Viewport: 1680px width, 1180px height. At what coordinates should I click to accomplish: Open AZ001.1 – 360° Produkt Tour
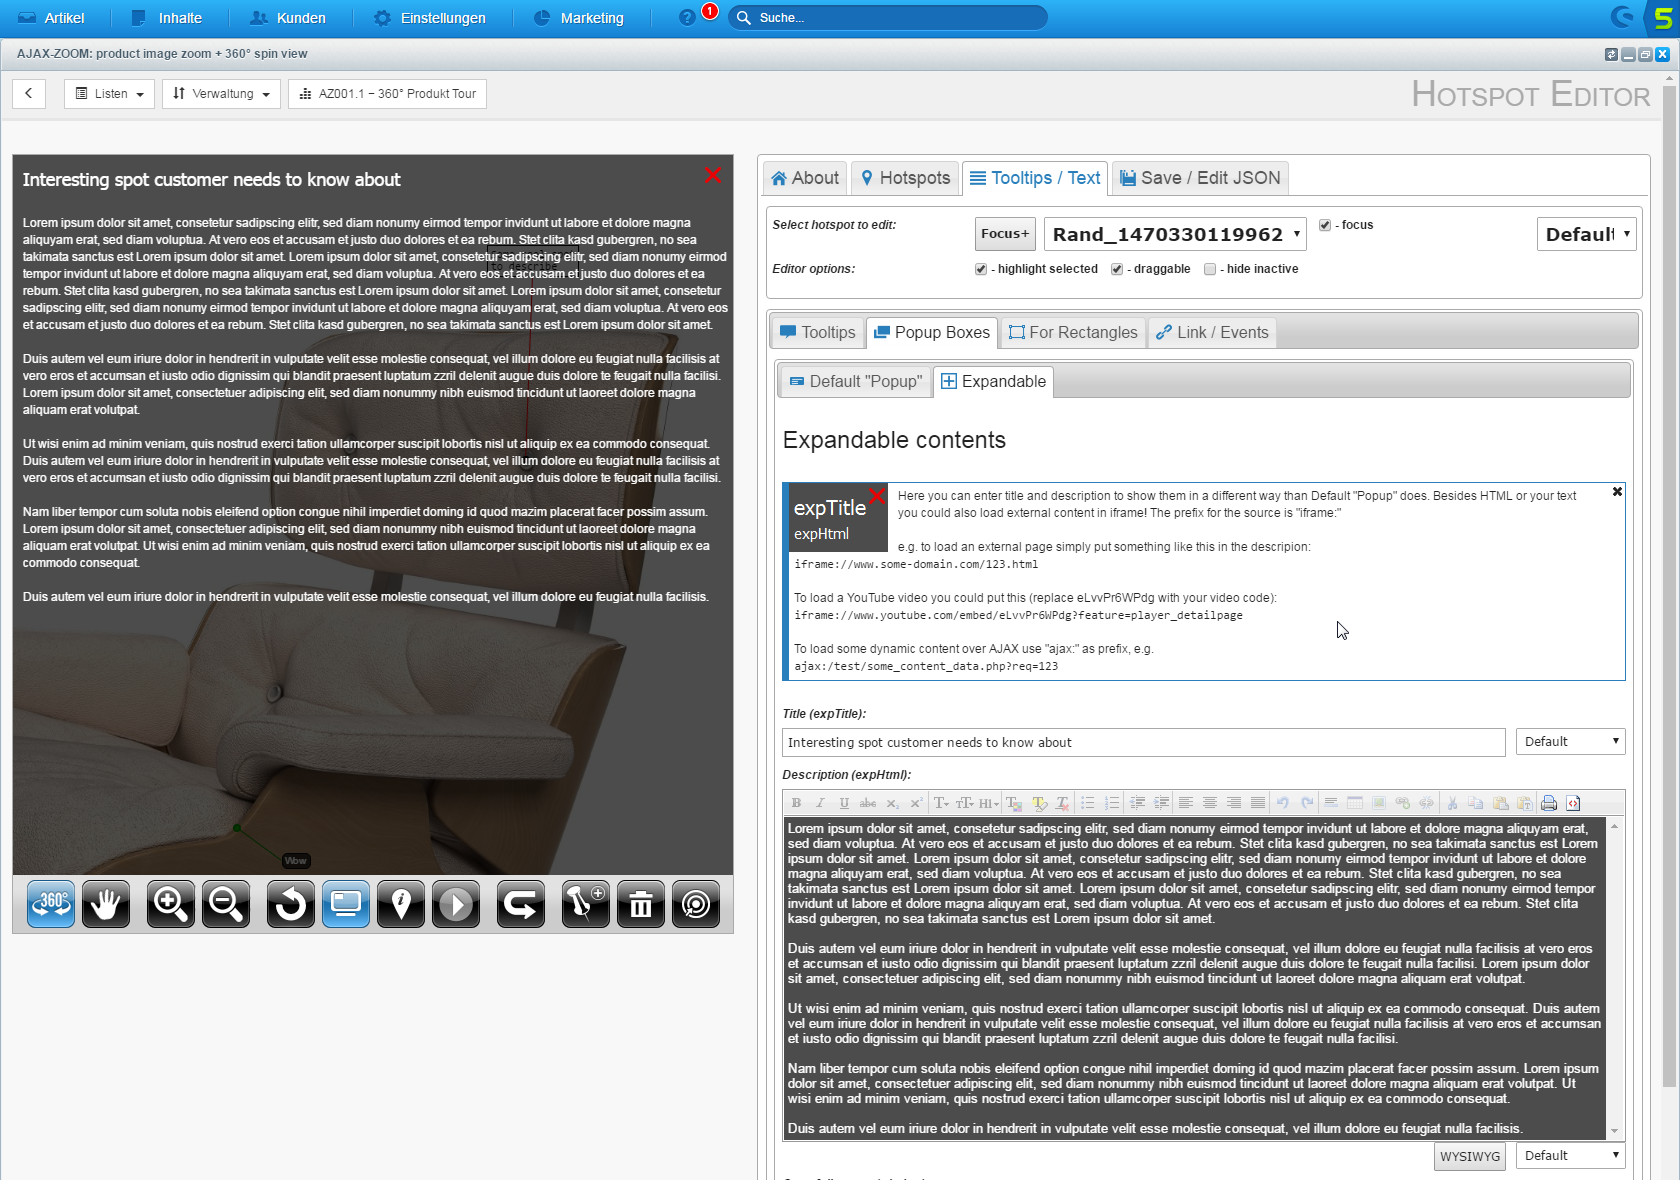coord(388,94)
